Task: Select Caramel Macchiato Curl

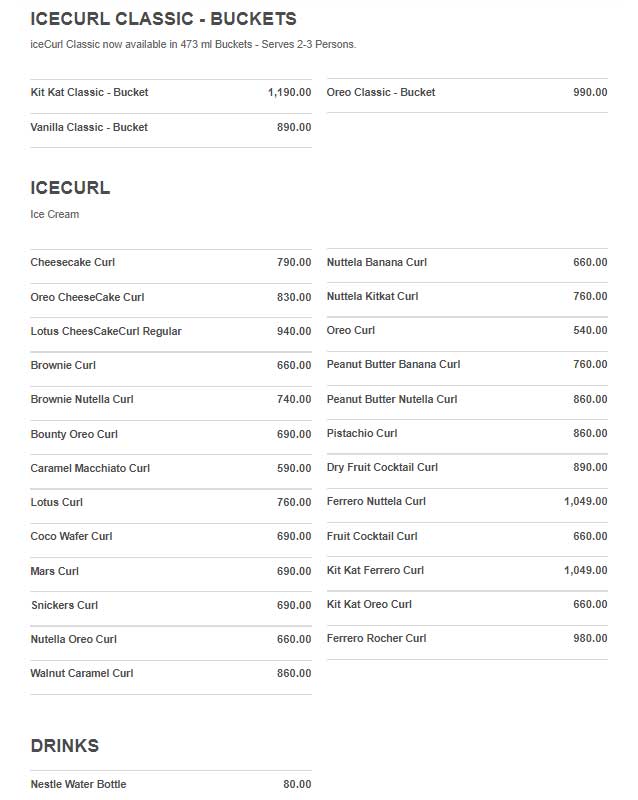Action: tap(171, 468)
